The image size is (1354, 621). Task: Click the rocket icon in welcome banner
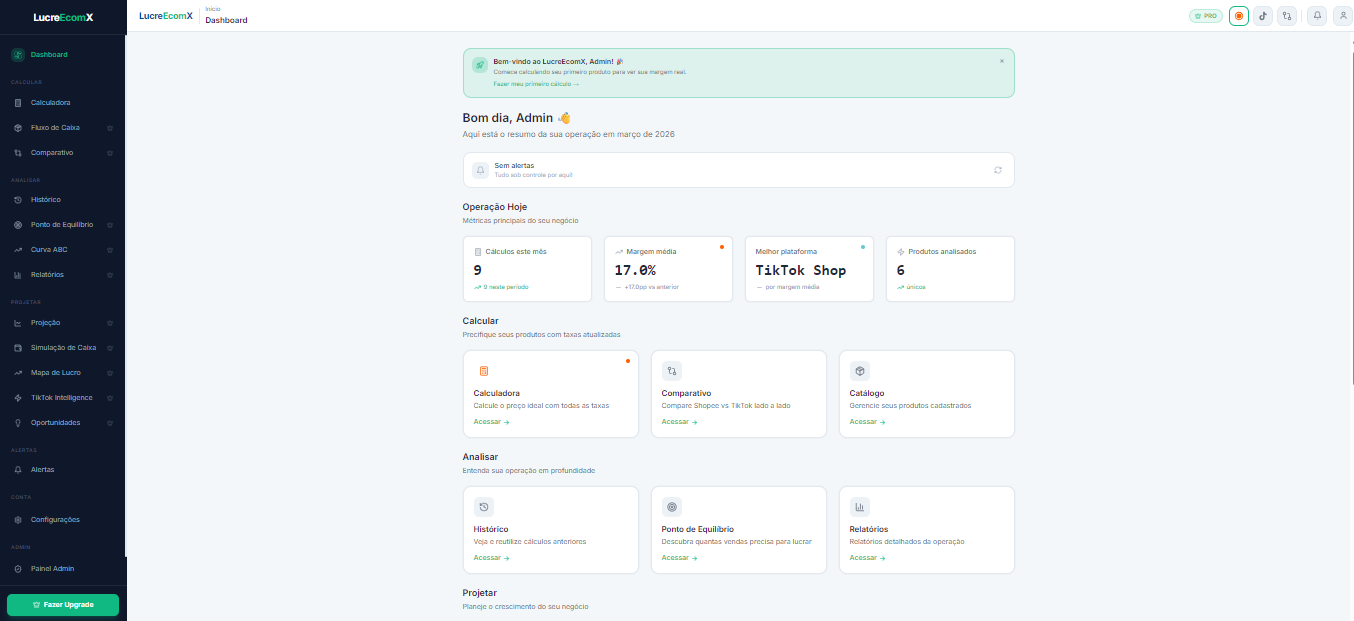coord(480,64)
